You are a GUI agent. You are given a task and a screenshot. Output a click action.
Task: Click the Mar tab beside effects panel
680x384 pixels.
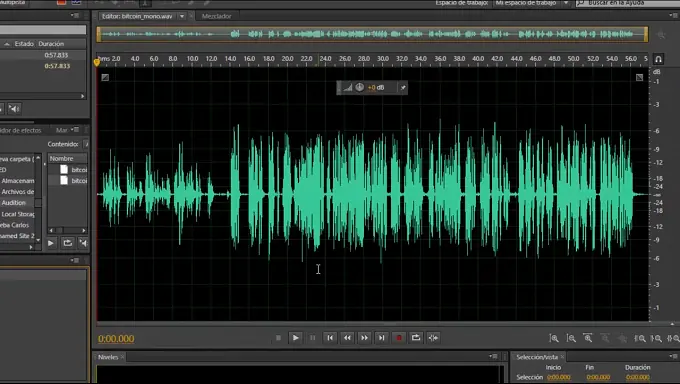(x=62, y=130)
